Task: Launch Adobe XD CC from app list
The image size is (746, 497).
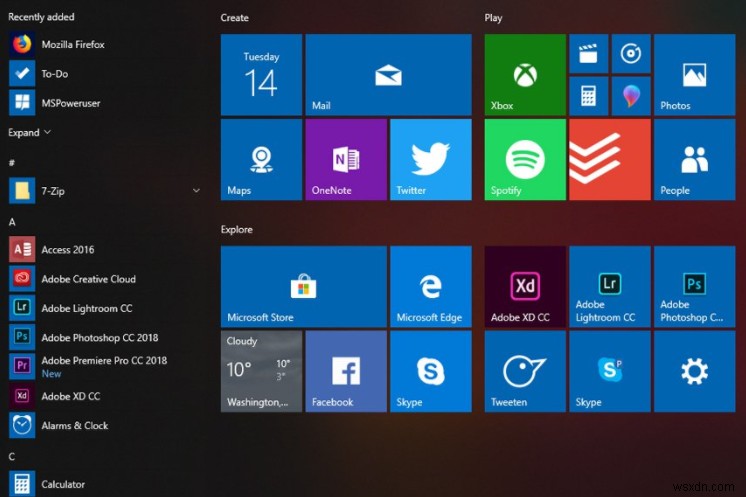Action: [x=105, y=396]
